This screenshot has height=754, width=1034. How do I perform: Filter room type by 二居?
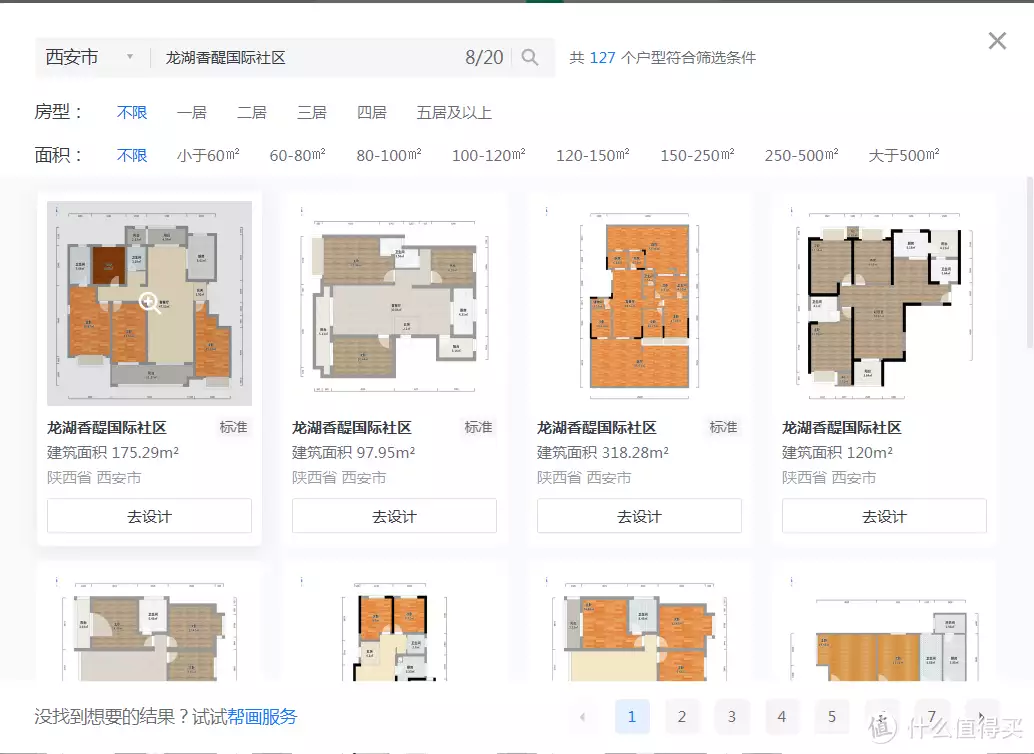click(x=252, y=113)
